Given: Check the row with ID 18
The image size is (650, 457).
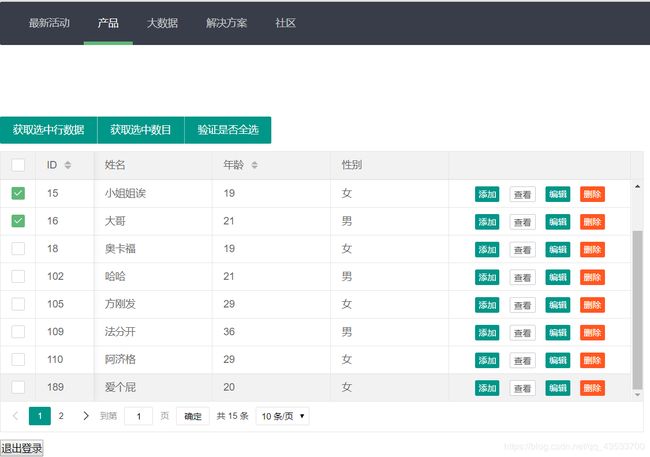Looking at the screenshot, I should pos(18,249).
